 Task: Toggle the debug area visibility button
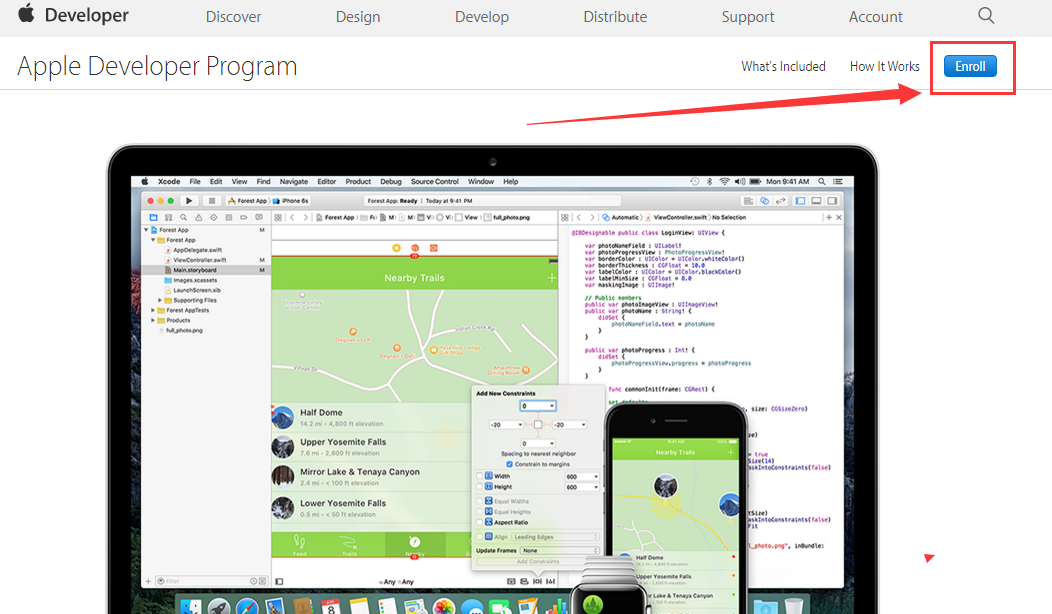pos(816,201)
